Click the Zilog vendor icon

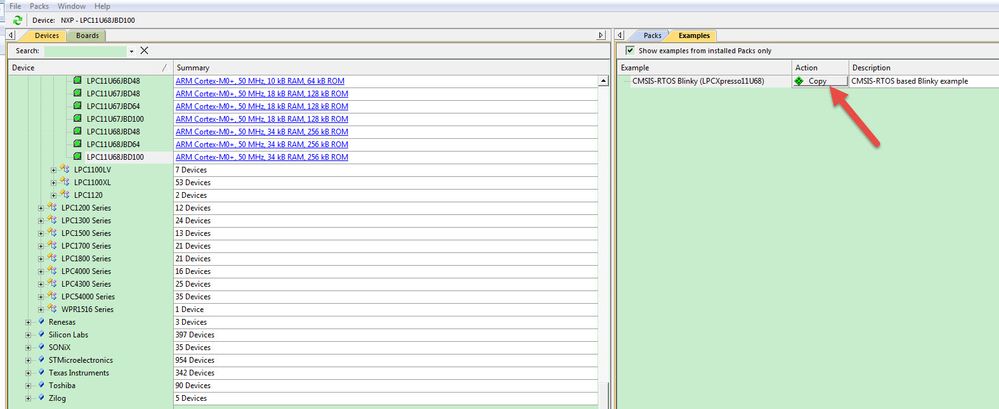click(41, 398)
